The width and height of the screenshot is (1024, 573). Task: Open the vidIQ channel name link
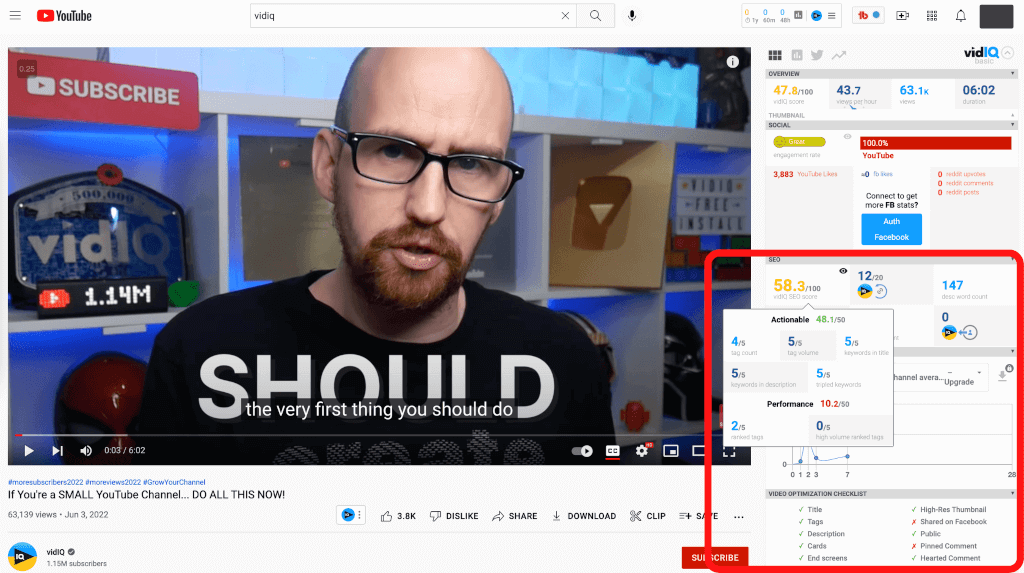pyautogui.click(x=56, y=552)
